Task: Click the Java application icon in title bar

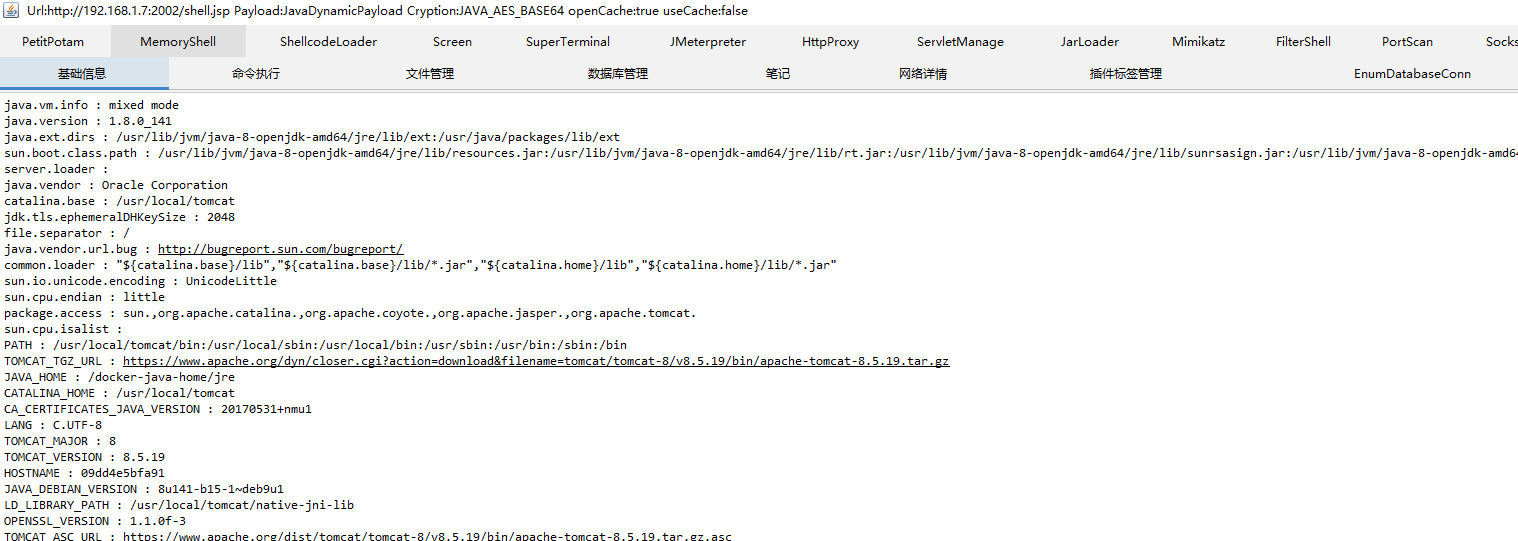Action: tap(12, 11)
